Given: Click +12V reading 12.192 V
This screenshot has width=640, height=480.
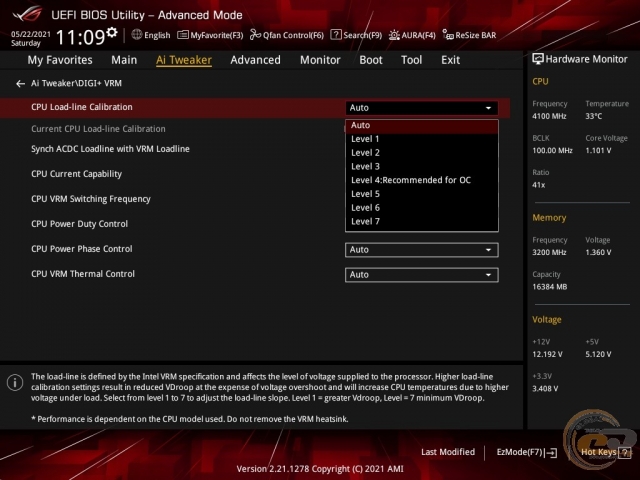Looking at the screenshot, I should click(x=547, y=354).
